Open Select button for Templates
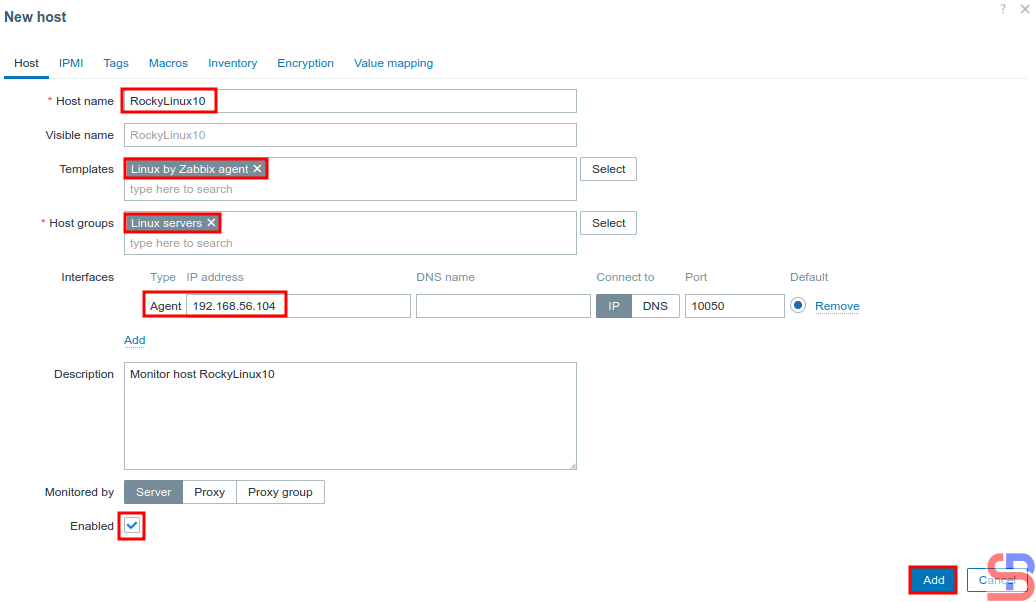The image size is (1036, 602). click(x=608, y=169)
